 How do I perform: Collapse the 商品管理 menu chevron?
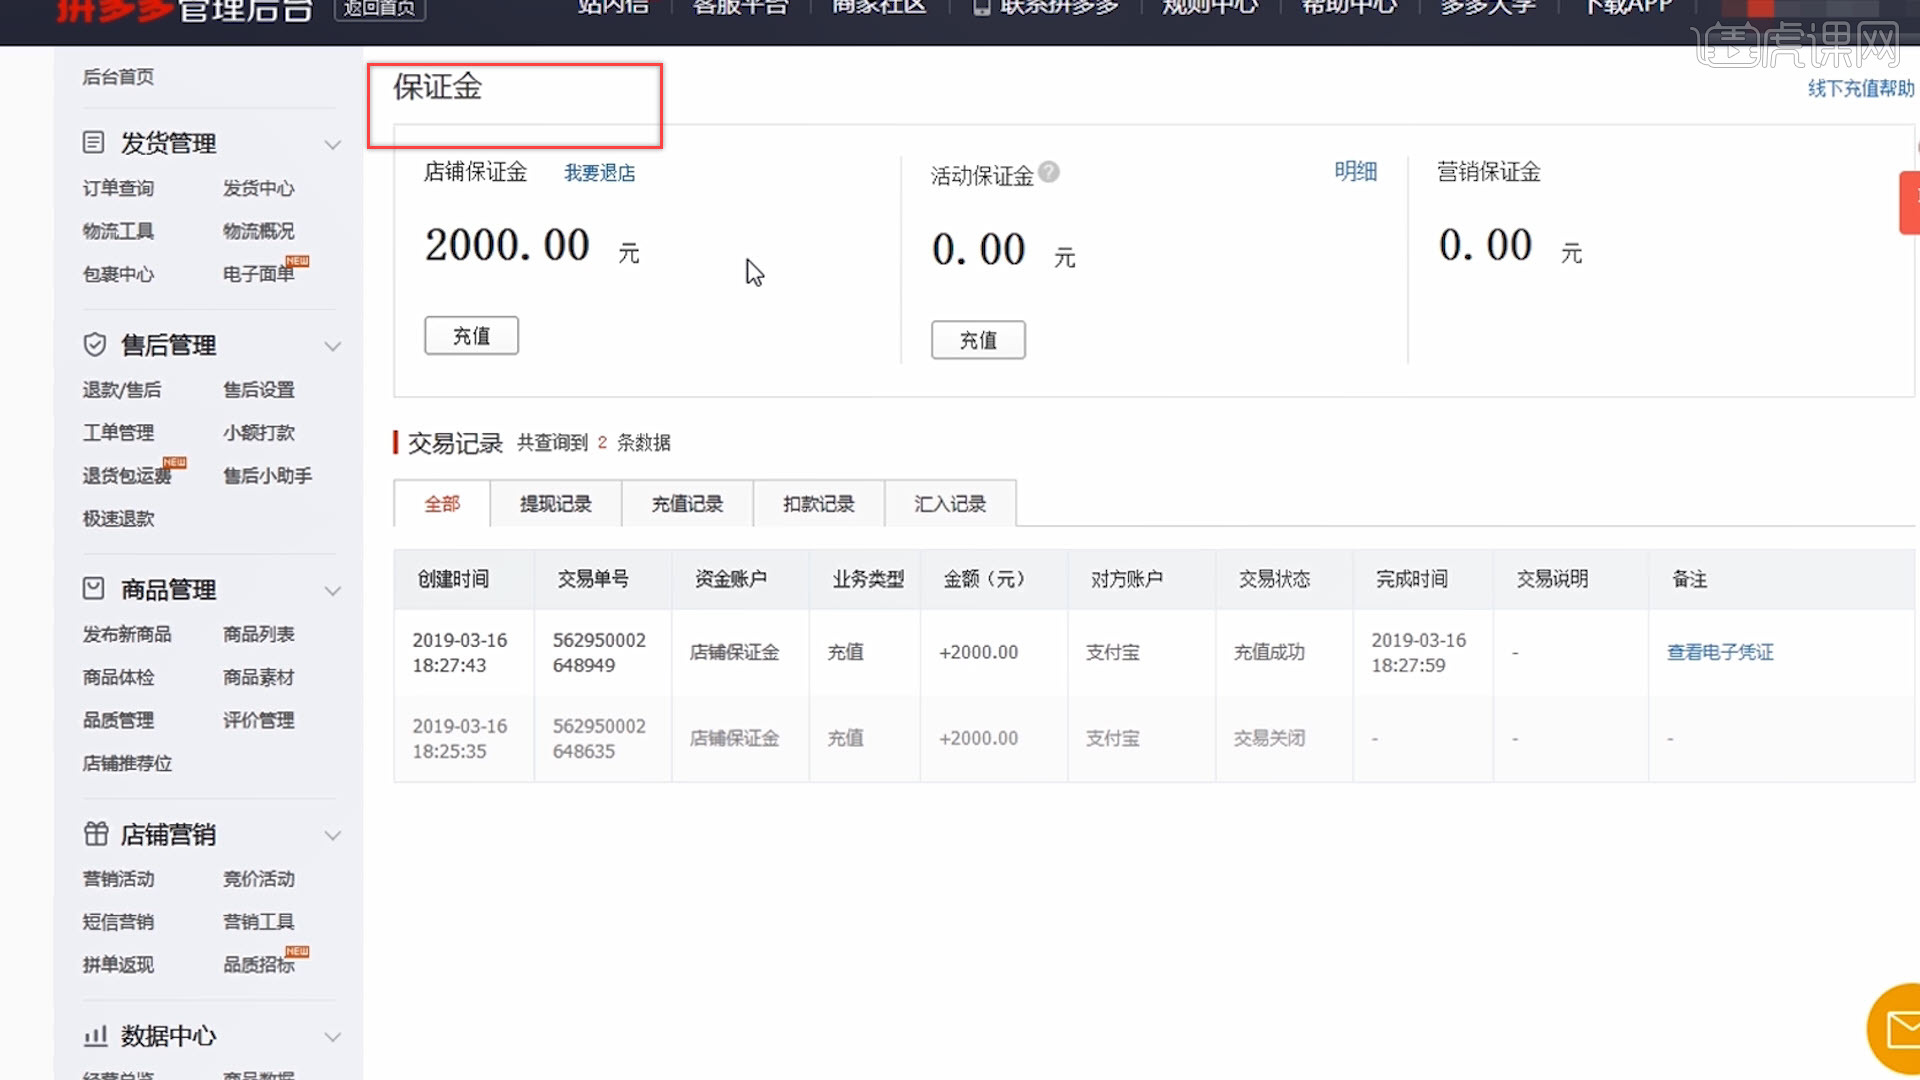333,591
